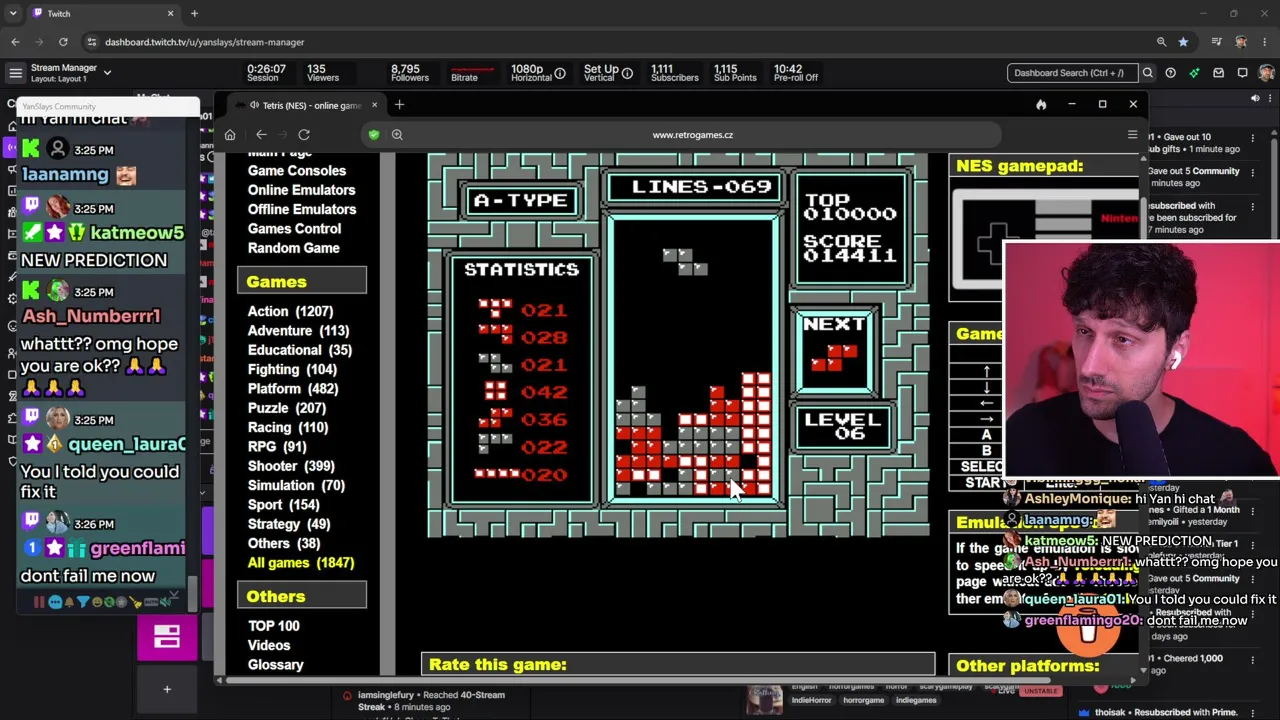Open the Bitrate stat panel

click(x=470, y=73)
